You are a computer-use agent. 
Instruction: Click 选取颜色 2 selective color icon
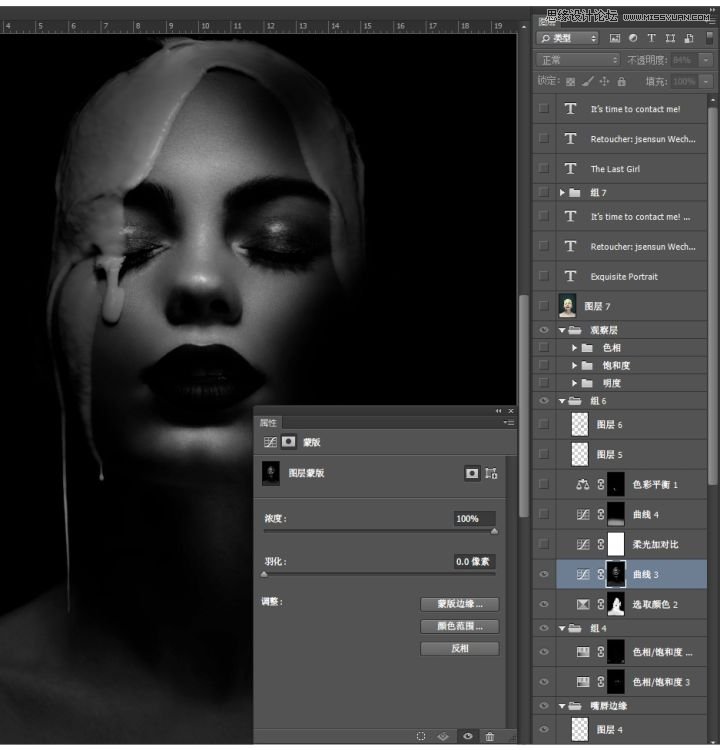coord(583,605)
